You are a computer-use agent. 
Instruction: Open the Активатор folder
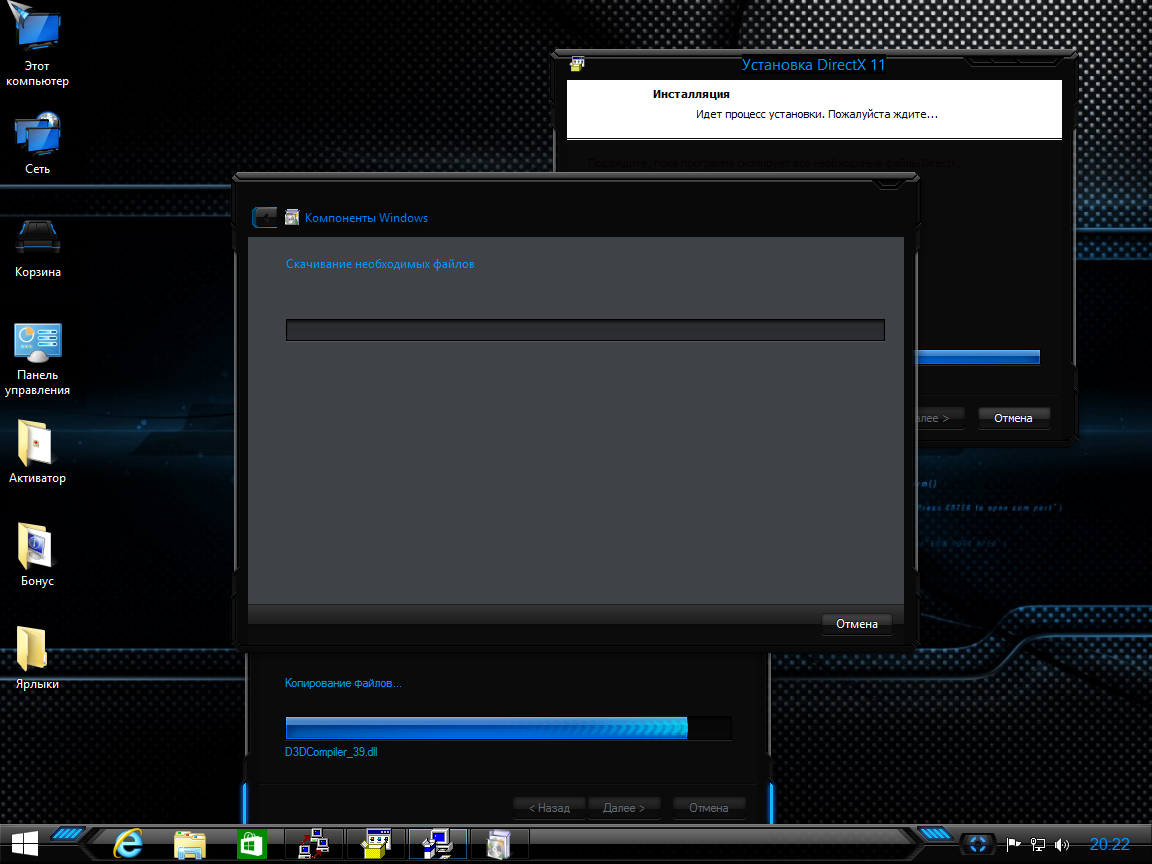click(37, 451)
